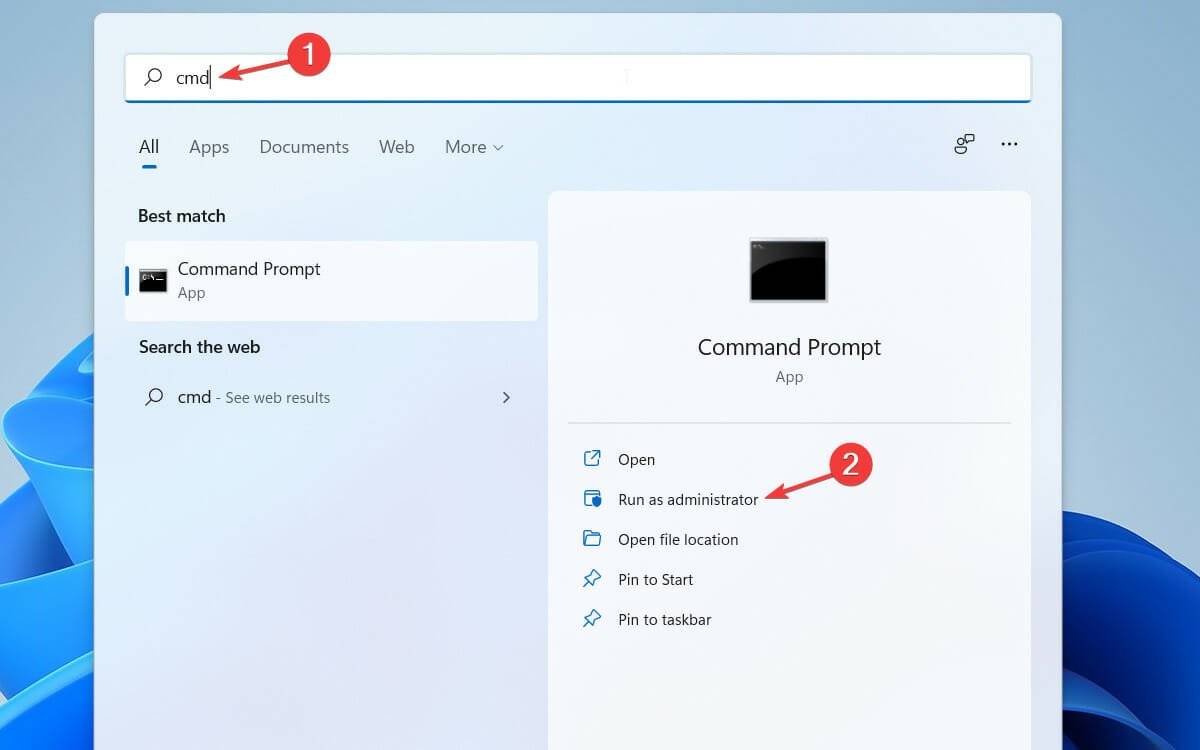Click the Open file location folder icon
This screenshot has height=750, width=1200.
[593, 539]
